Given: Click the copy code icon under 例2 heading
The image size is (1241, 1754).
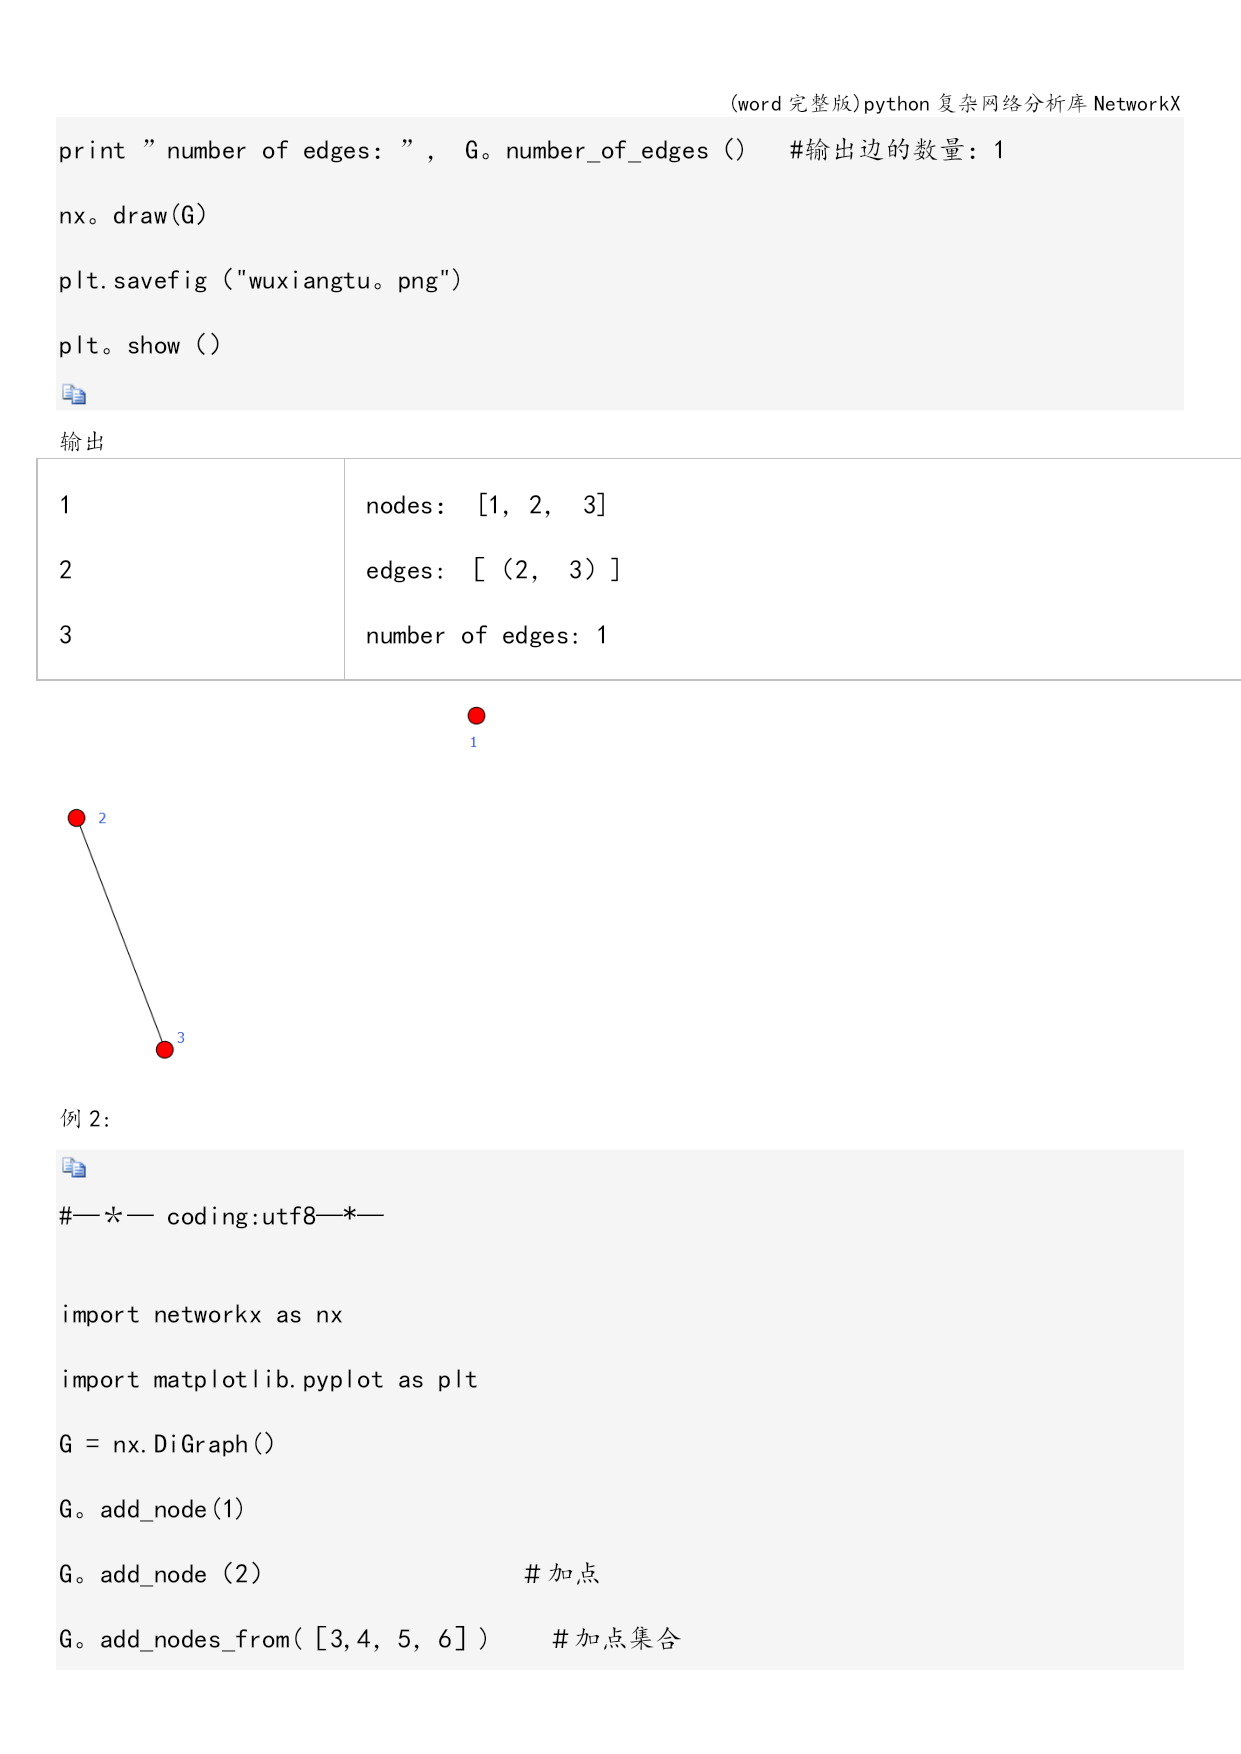Looking at the screenshot, I should coord(74,1168).
